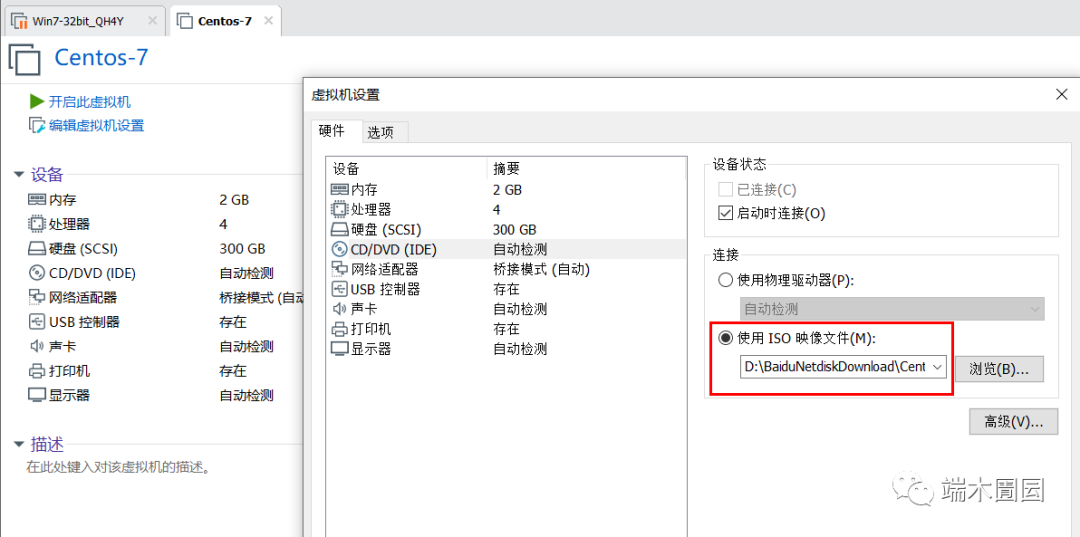Select the Centos-7 tab
The height and width of the screenshot is (537, 1080).
click(x=225, y=21)
